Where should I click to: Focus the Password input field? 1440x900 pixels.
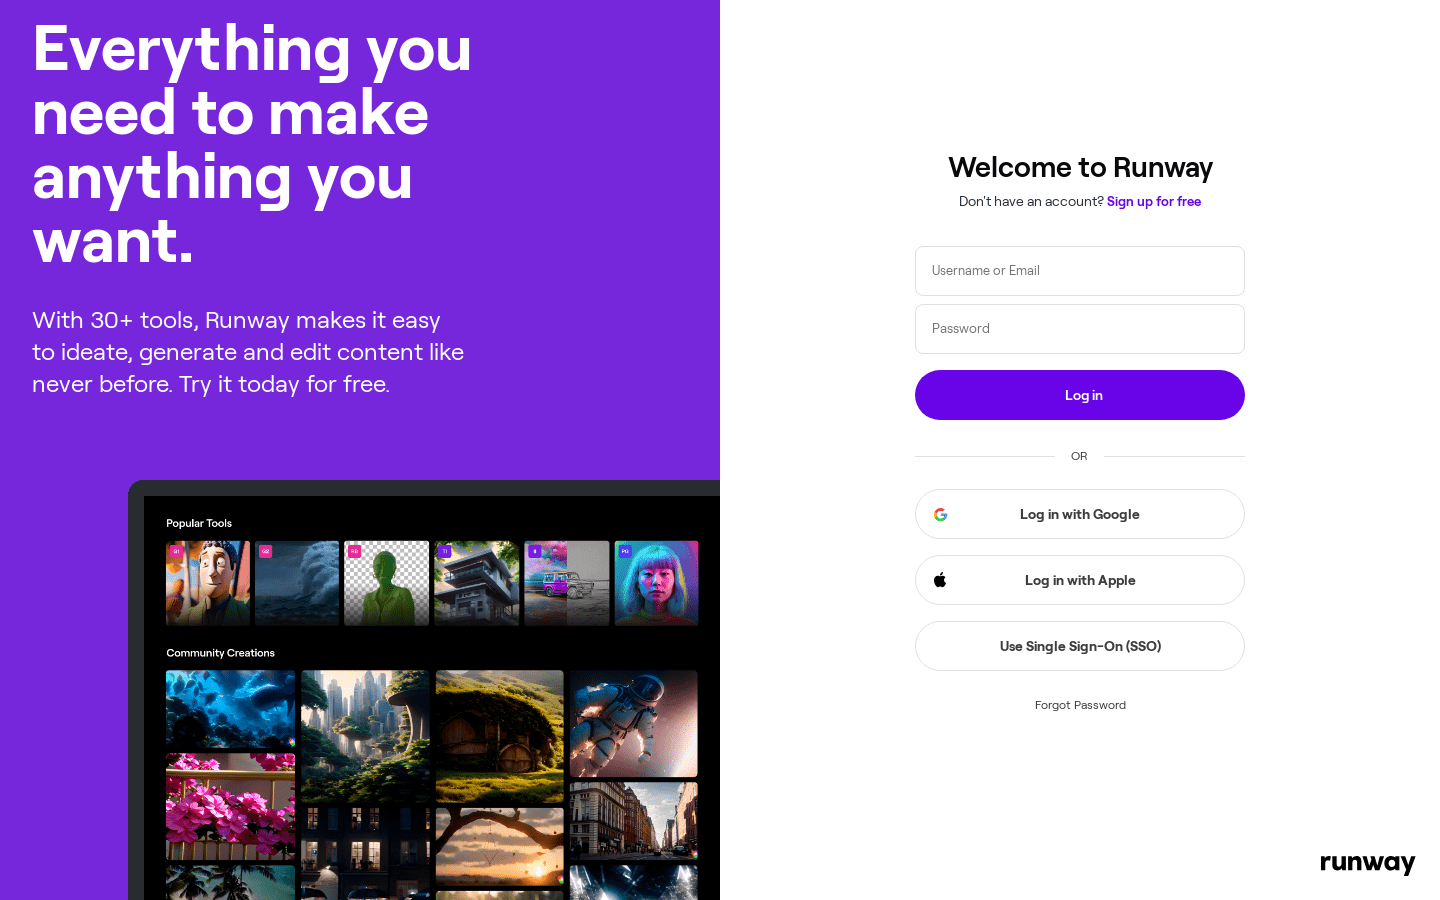(x=1079, y=329)
